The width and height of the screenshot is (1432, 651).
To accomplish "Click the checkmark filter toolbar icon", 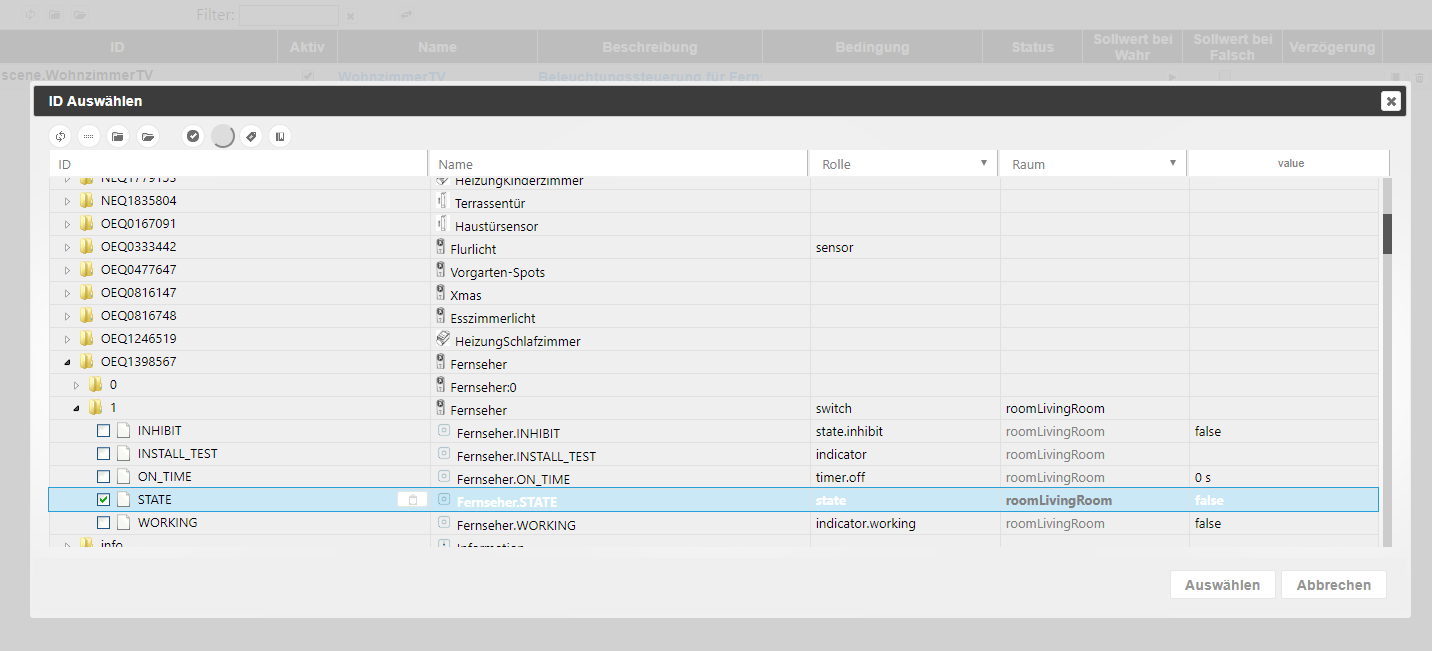I will point(194,136).
